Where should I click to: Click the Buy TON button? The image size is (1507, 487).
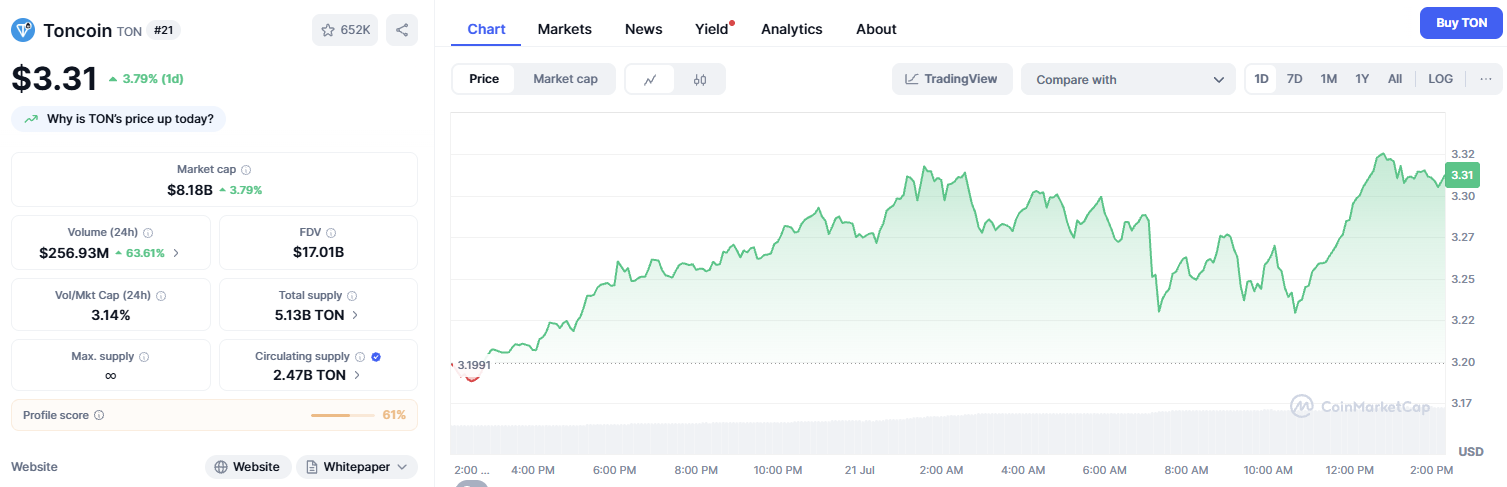[1461, 22]
